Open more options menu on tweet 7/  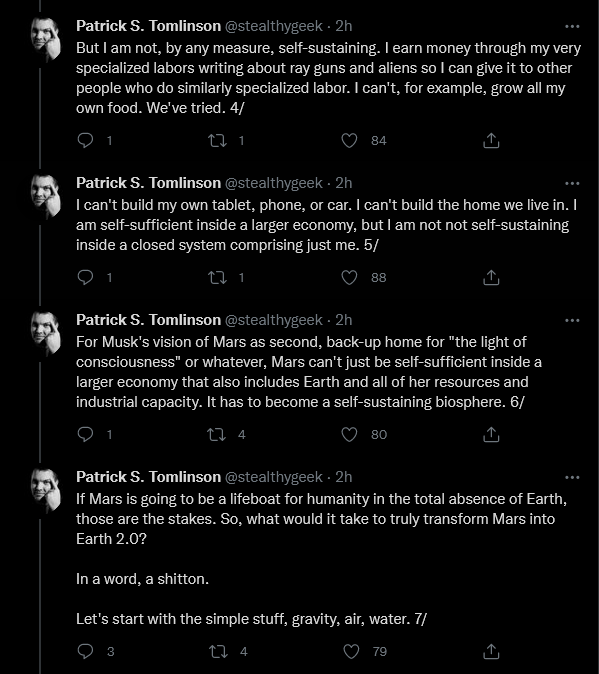click(x=572, y=477)
